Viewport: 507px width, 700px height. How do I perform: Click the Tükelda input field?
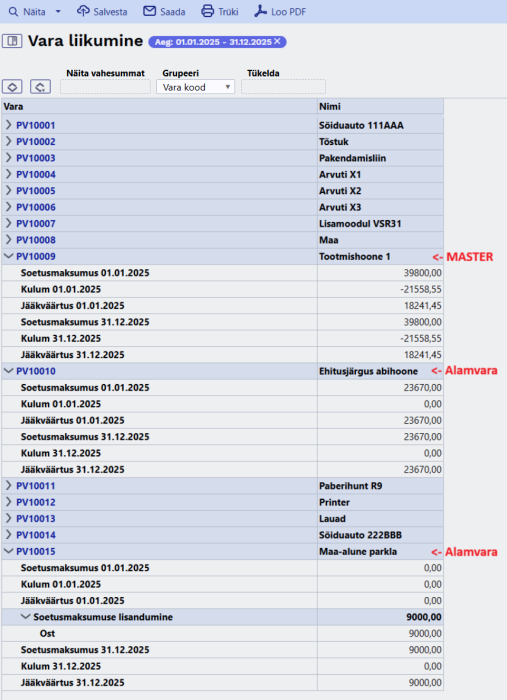point(283,87)
